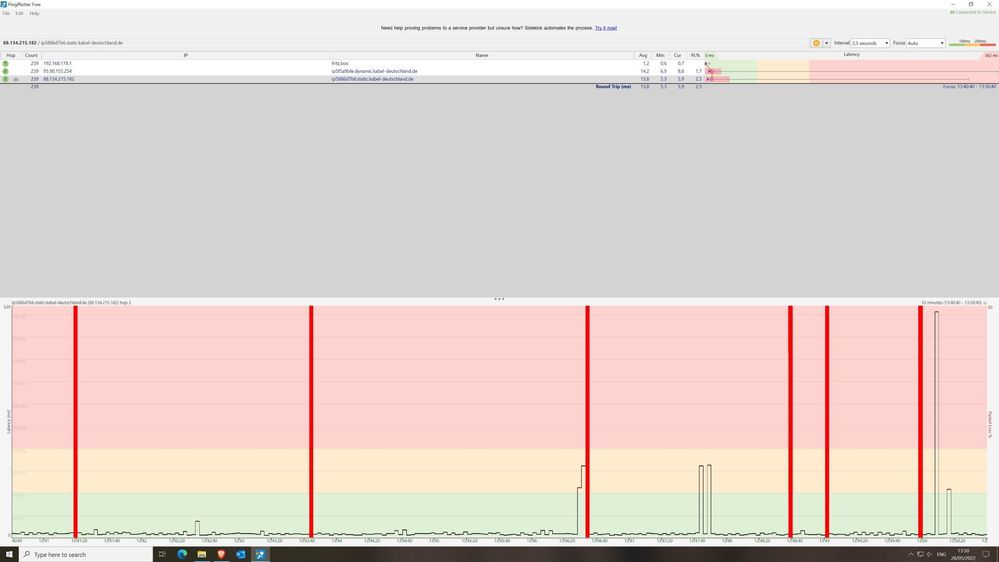Select IP 192.168.178.1 in hop 1

pyautogui.click(x=57, y=64)
